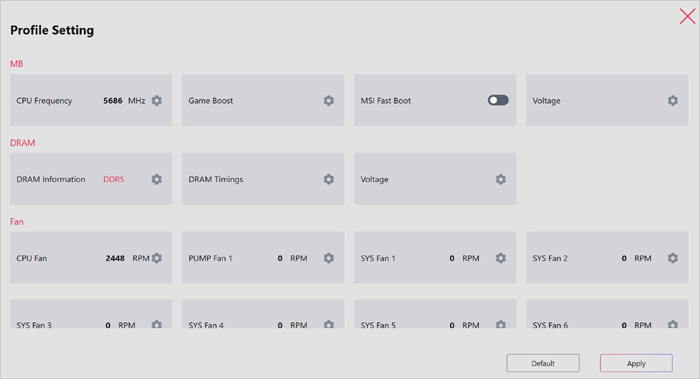Image resolution: width=700 pixels, height=379 pixels.
Task: Open SYS Fan 3 gear icon
Action: (157, 324)
